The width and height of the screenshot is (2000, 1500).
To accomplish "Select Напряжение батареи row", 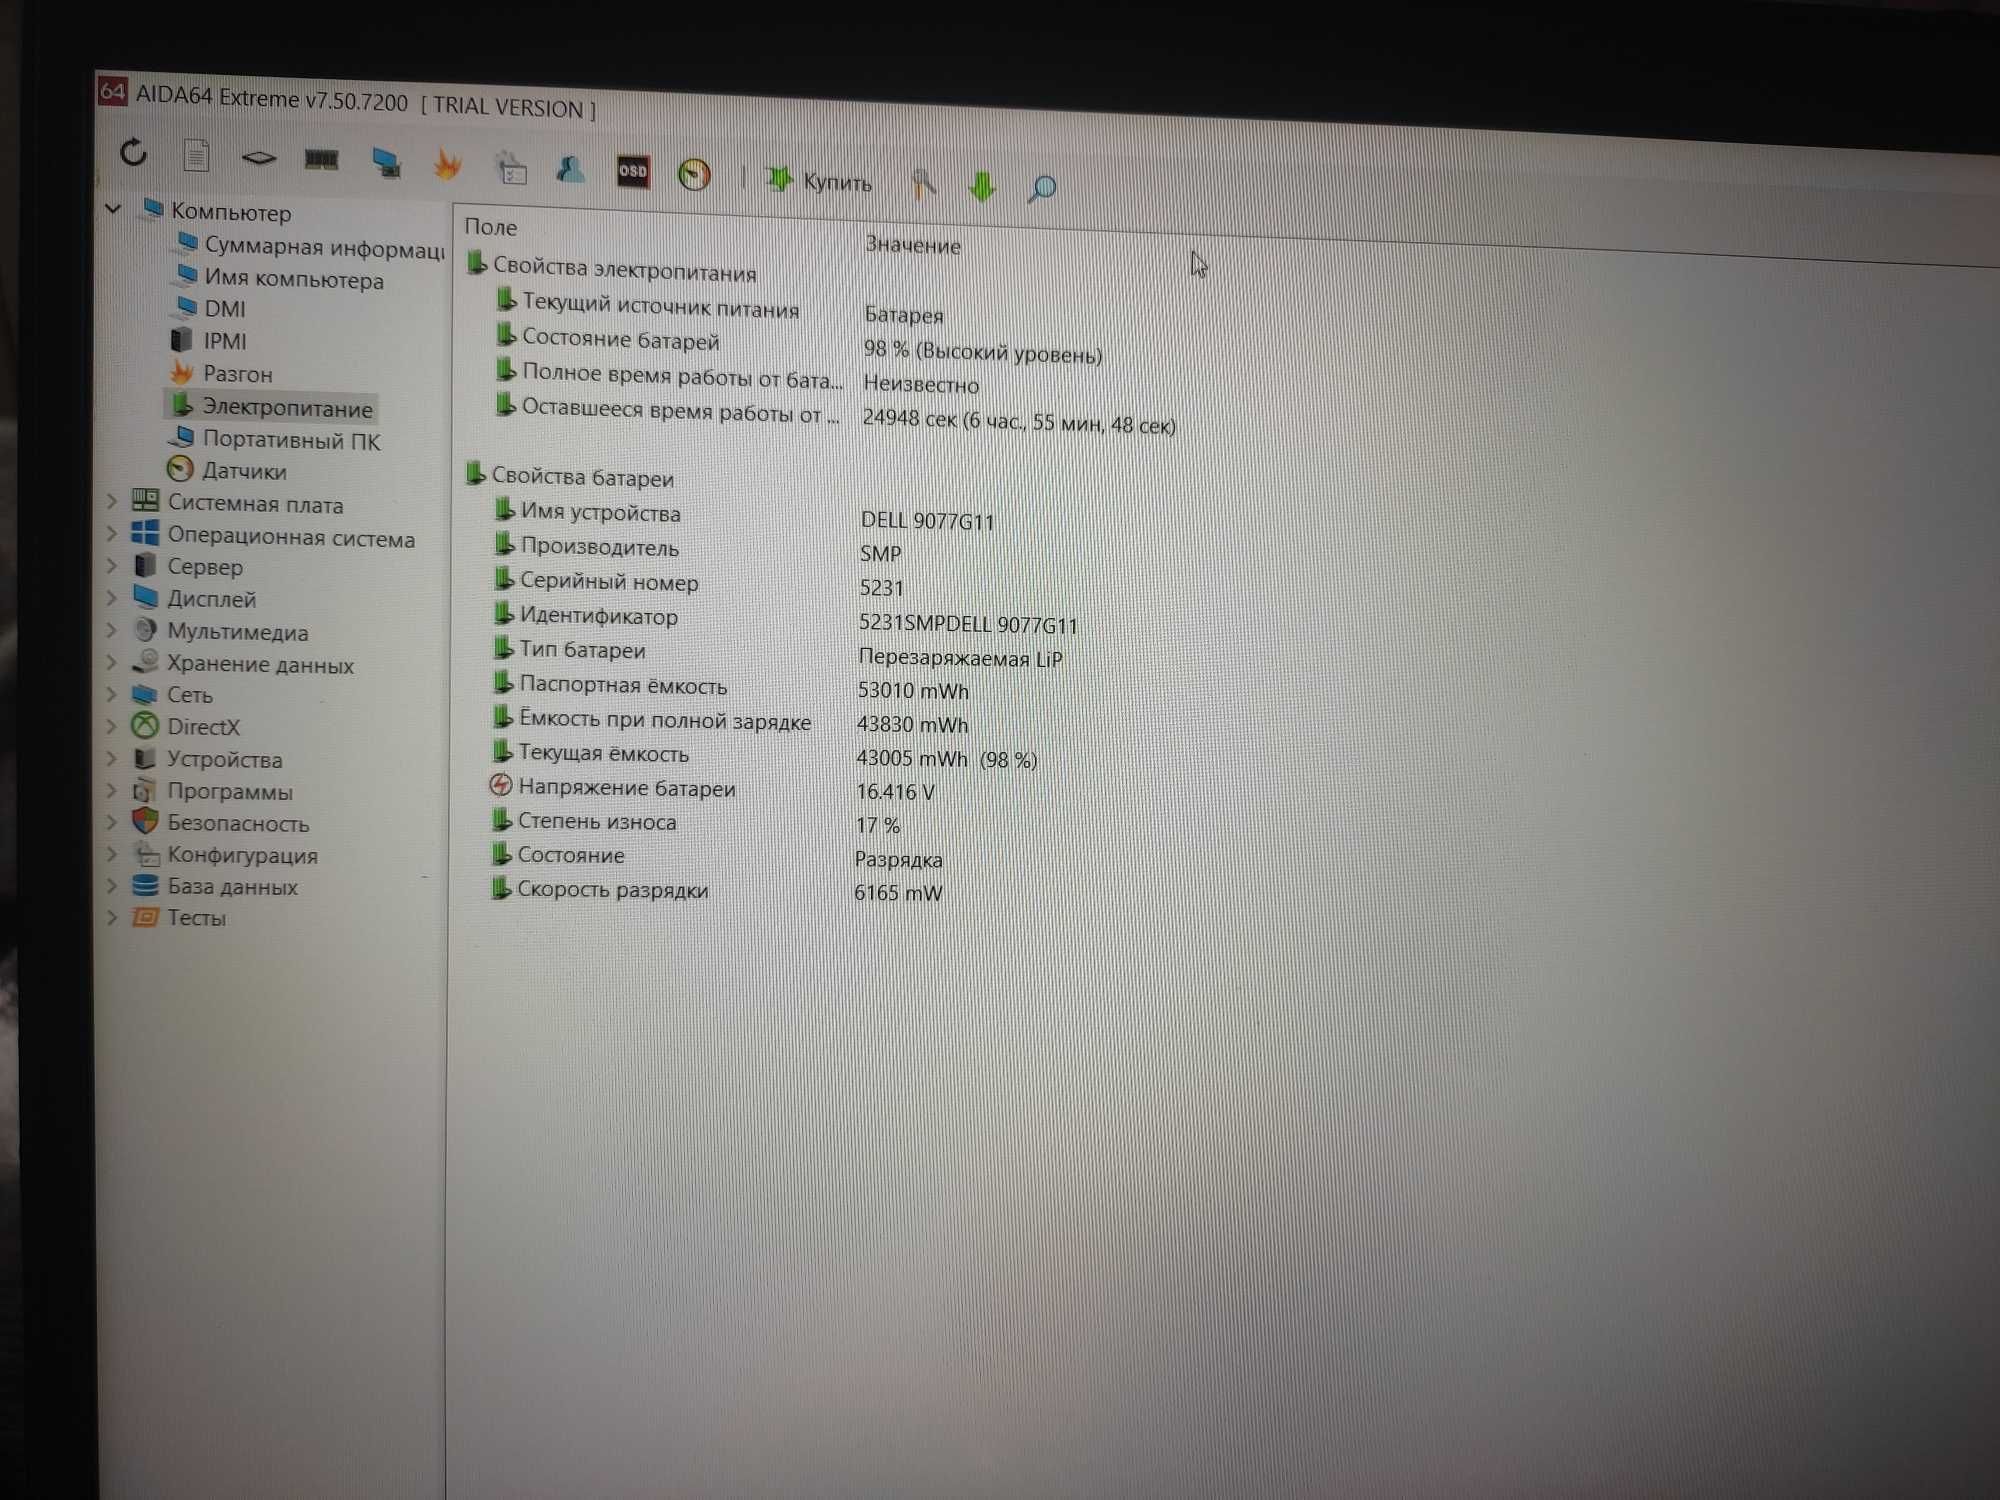I will (712, 789).
